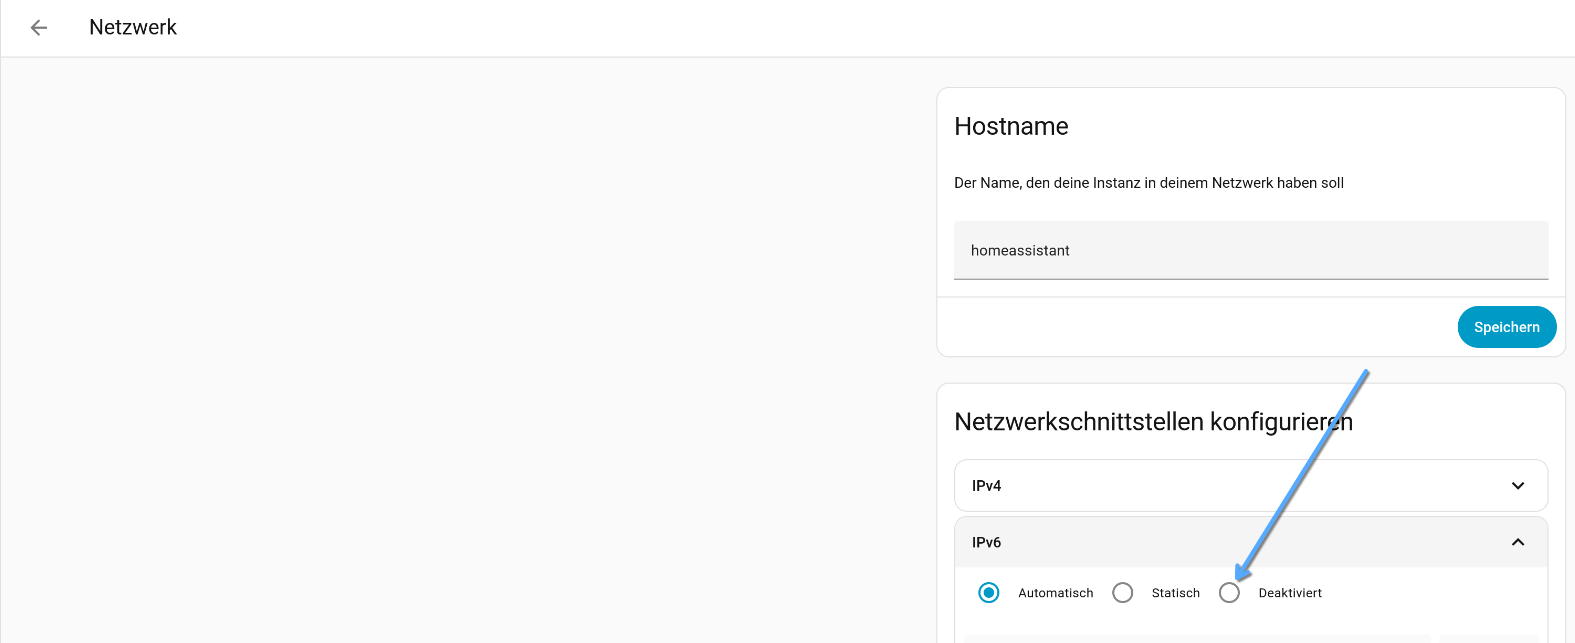1575x643 pixels.
Task: Click the middle of the IPv6 header row
Action: click(1250, 542)
